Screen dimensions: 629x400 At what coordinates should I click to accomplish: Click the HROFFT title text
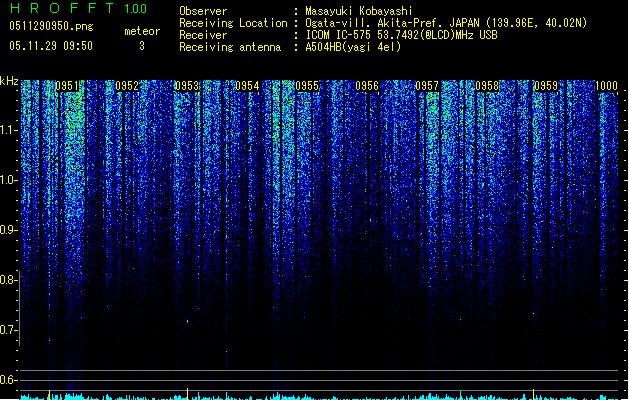(62, 8)
